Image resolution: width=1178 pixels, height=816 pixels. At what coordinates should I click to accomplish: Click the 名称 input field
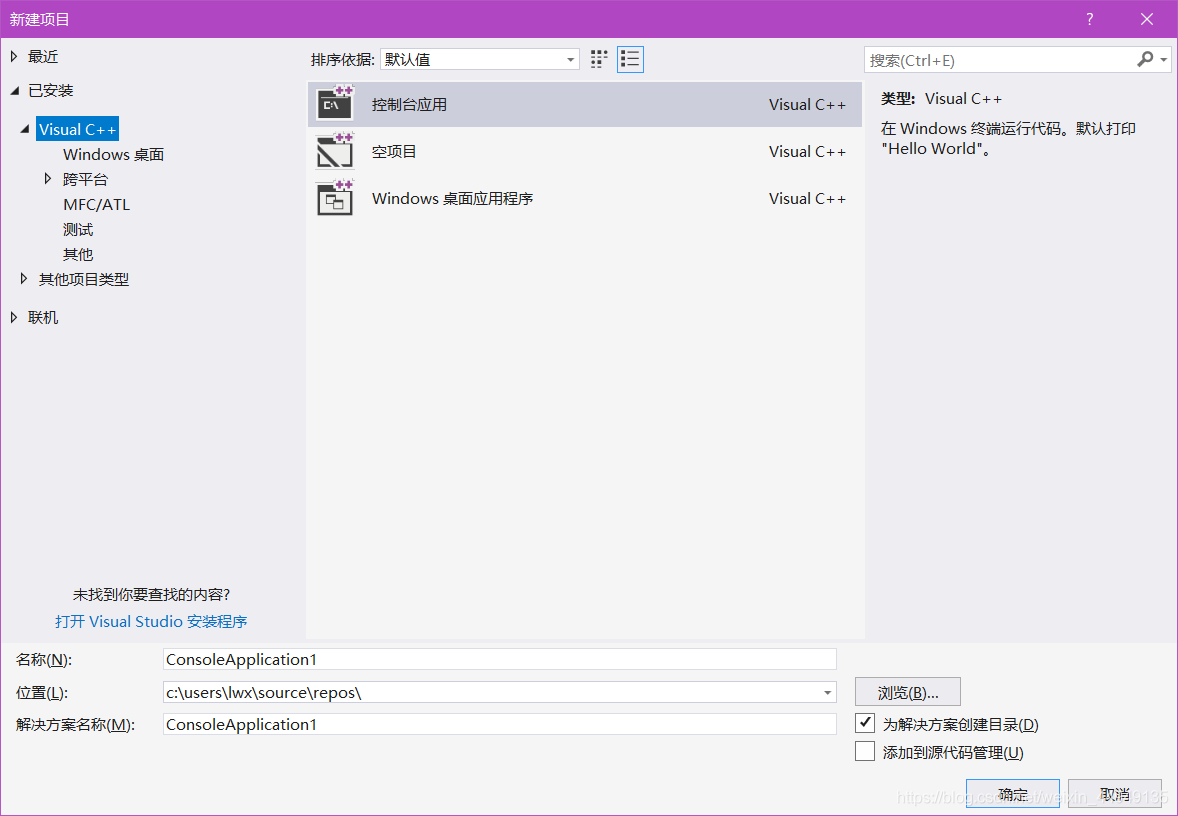[x=500, y=659]
